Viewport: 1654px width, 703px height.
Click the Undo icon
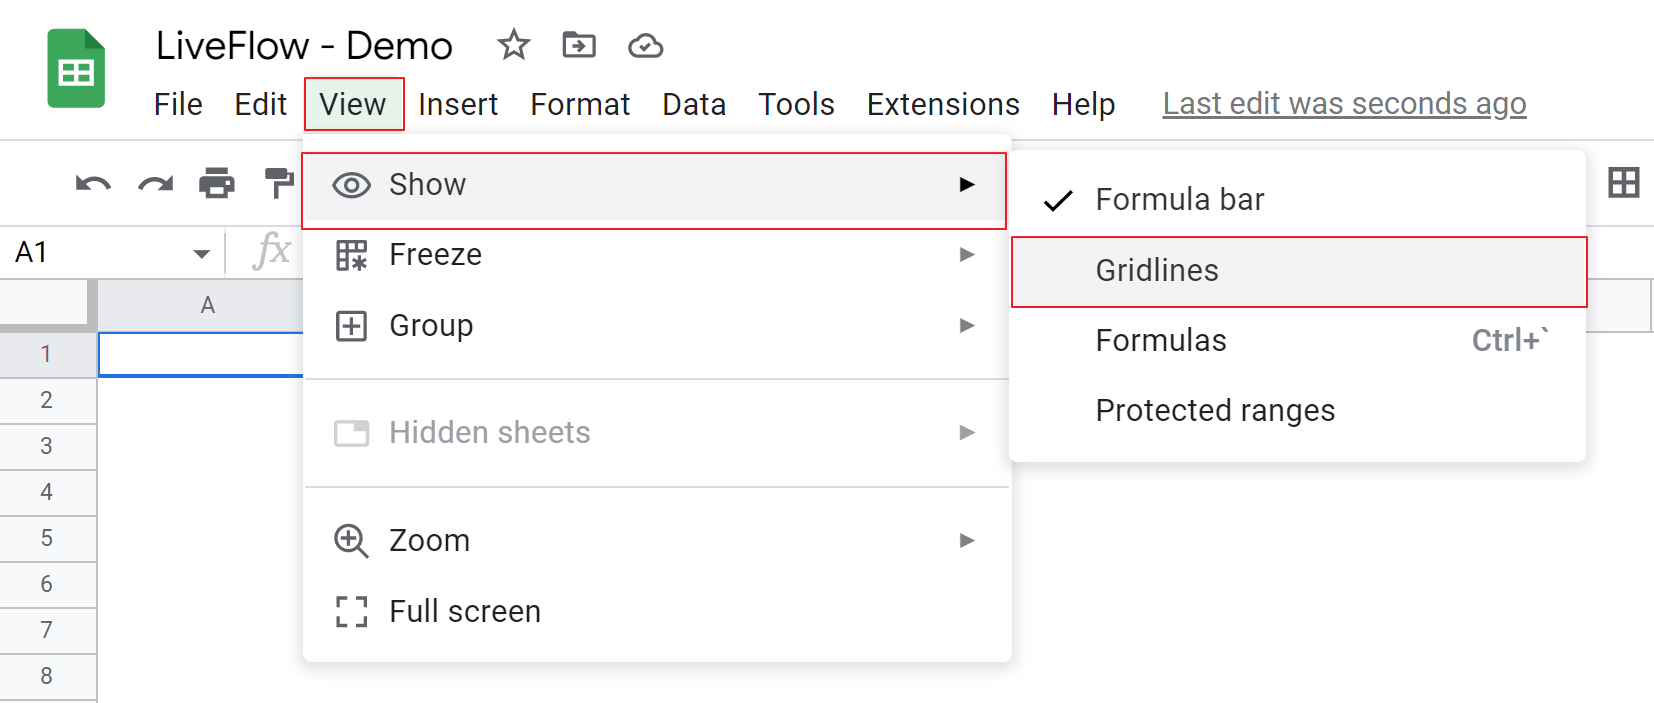[x=91, y=183]
